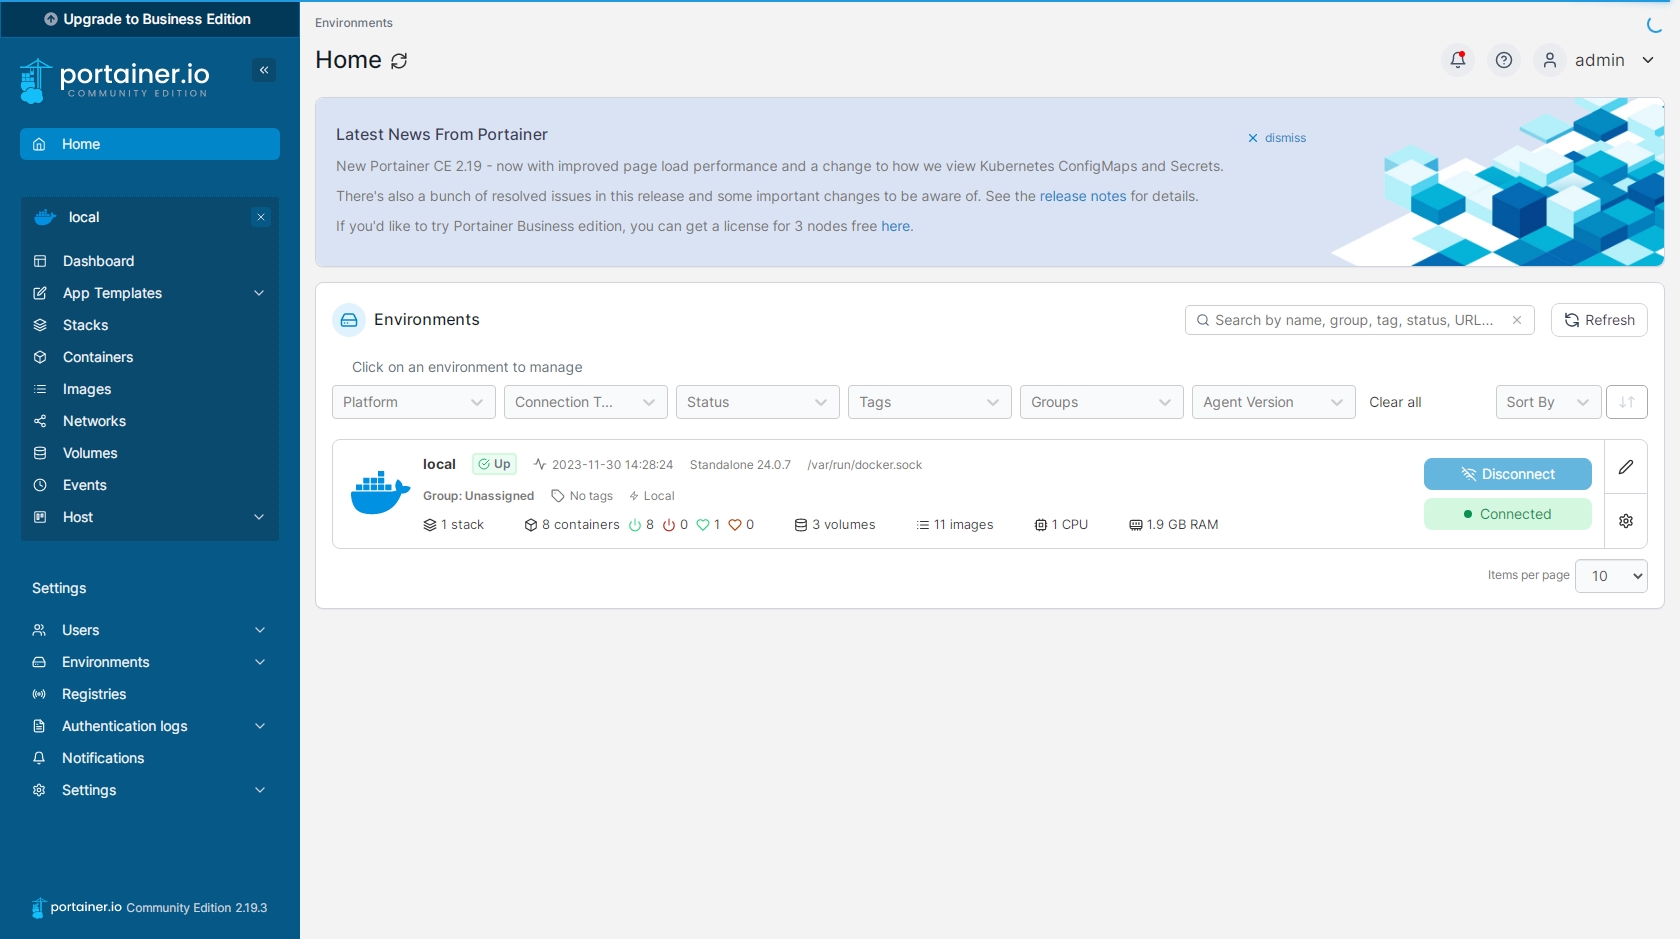Expand Authentication logs submenu
The width and height of the screenshot is (1680, 939).
pyautogui.click(x=260, y=726)
